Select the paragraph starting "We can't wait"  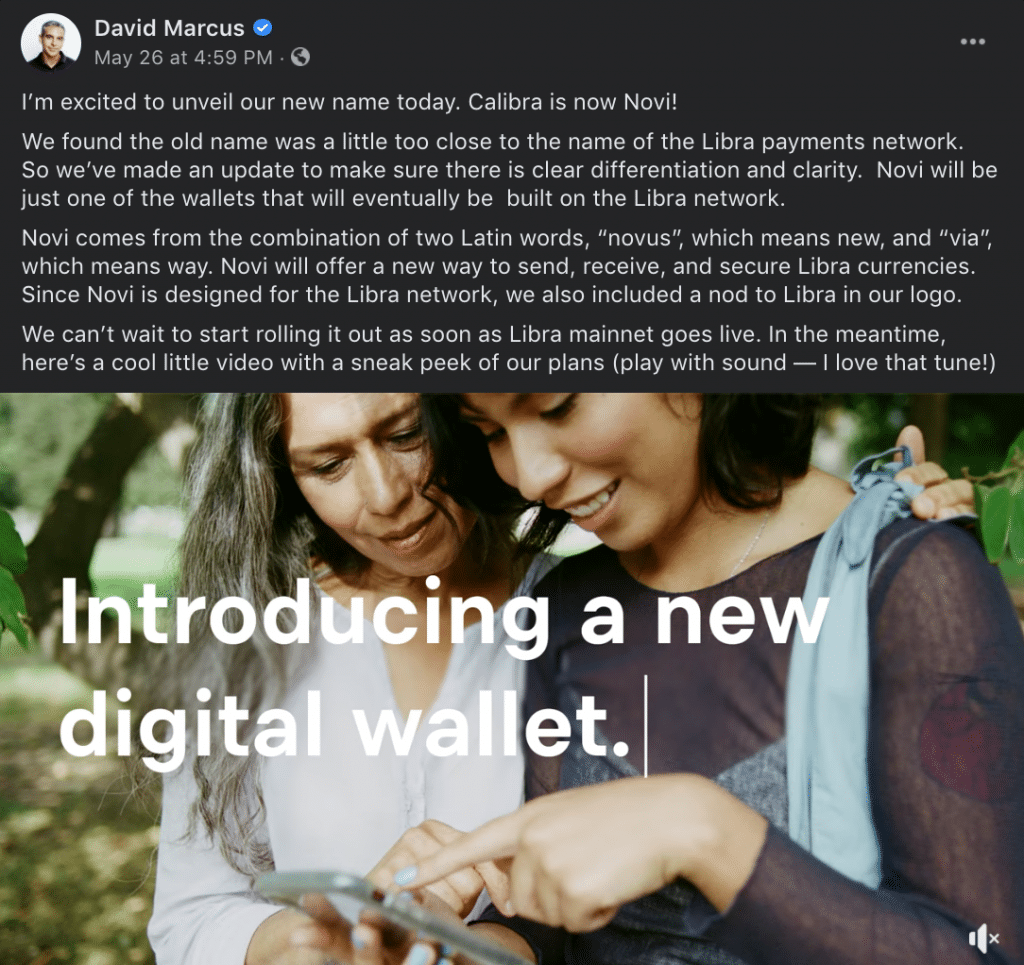pyautogui.click(x=509, y=349)
